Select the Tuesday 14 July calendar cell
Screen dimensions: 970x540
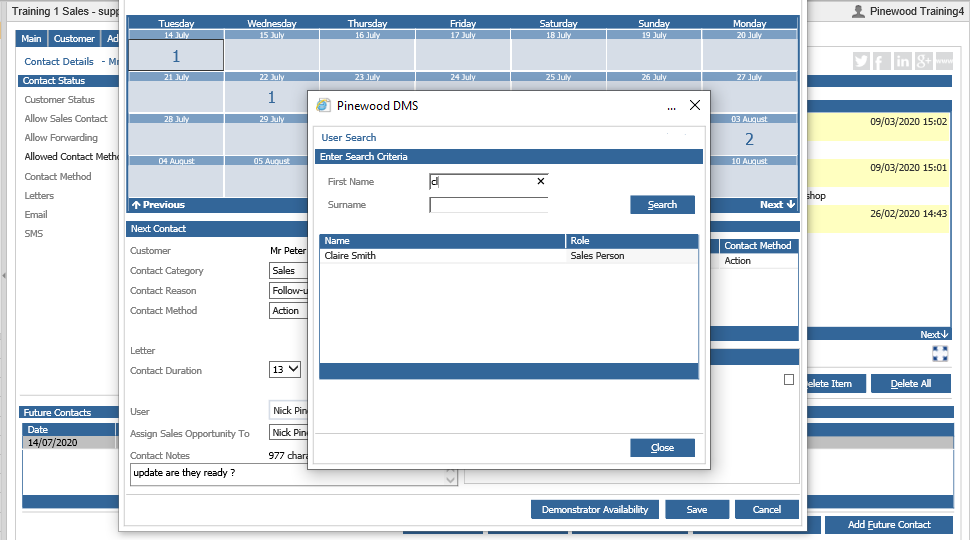point(176,55)
